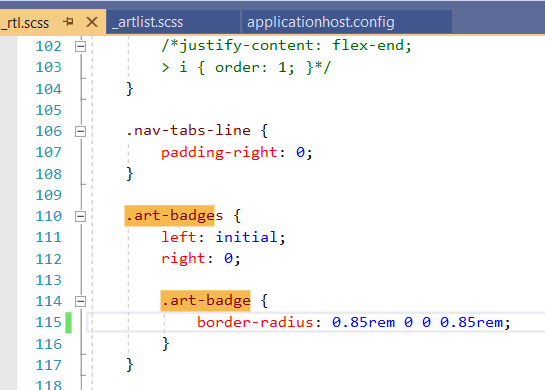
Task: Pin the _rtl.scss tab
Action: [x=68, y=22]
